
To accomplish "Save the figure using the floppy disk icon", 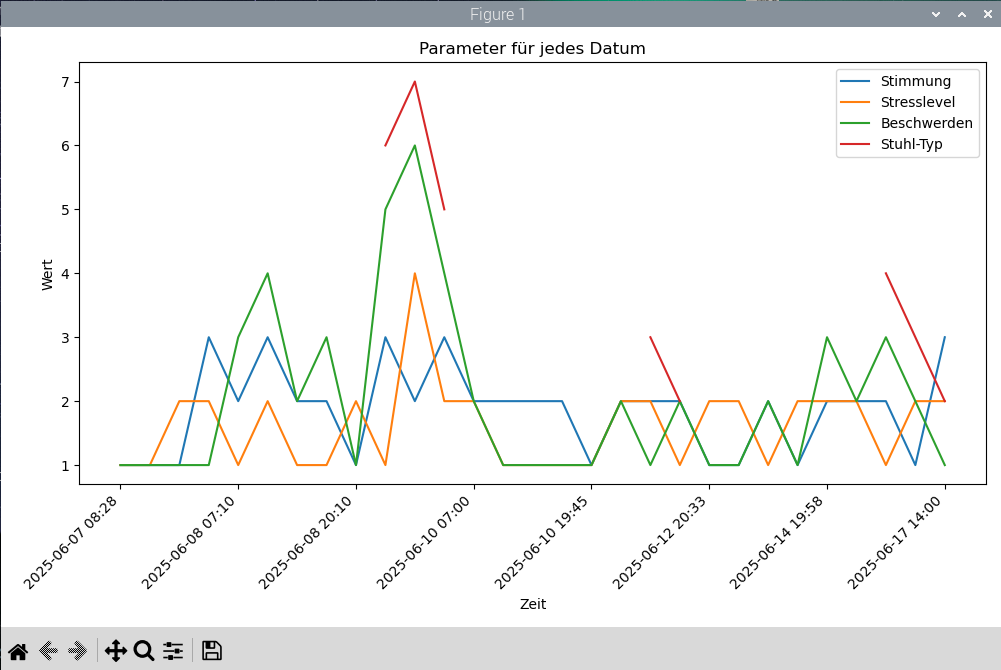I will tap(211, 651).
